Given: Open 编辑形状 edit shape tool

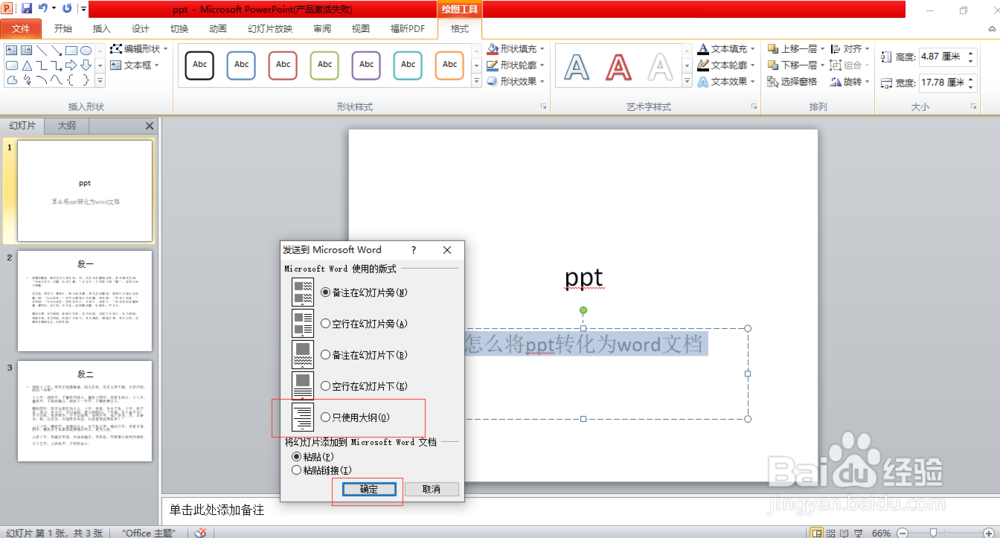Looking at the screenshot, I should 138,49.
